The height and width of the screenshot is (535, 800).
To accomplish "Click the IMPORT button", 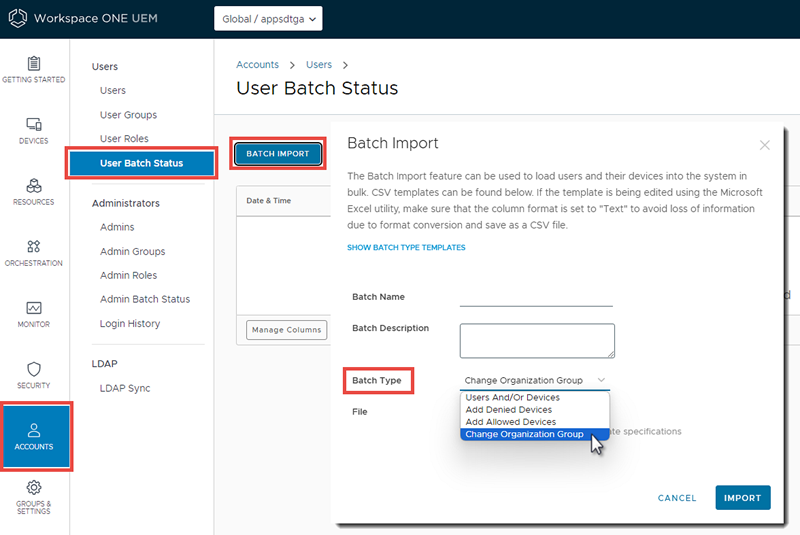I will pyautogui.click(x=742, y=498).
